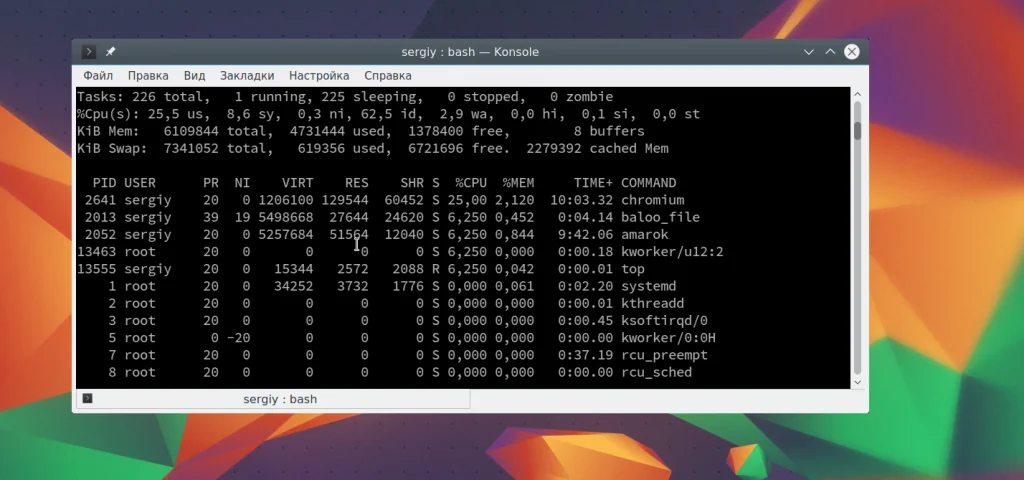Screen dimensions: 1024x480
Task: Click PID 13555 in process list
Action: click(96, 269)
